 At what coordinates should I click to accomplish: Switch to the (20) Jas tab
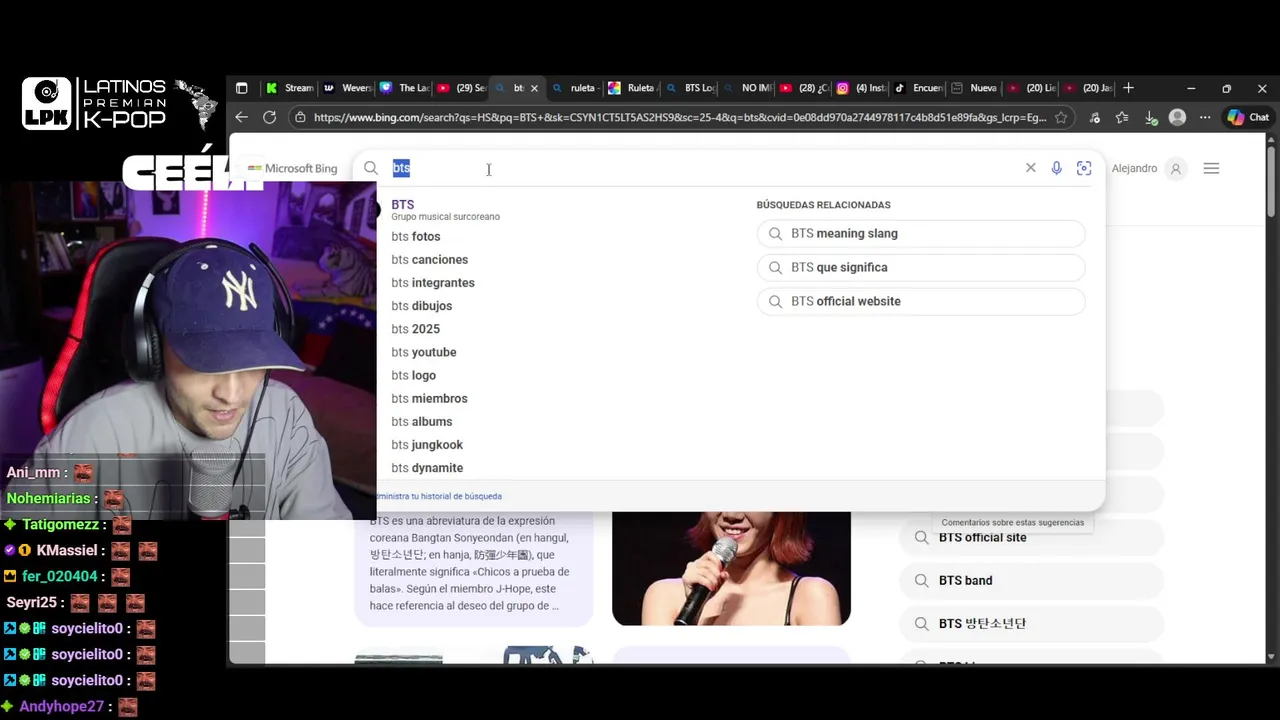pos(1087,88)
